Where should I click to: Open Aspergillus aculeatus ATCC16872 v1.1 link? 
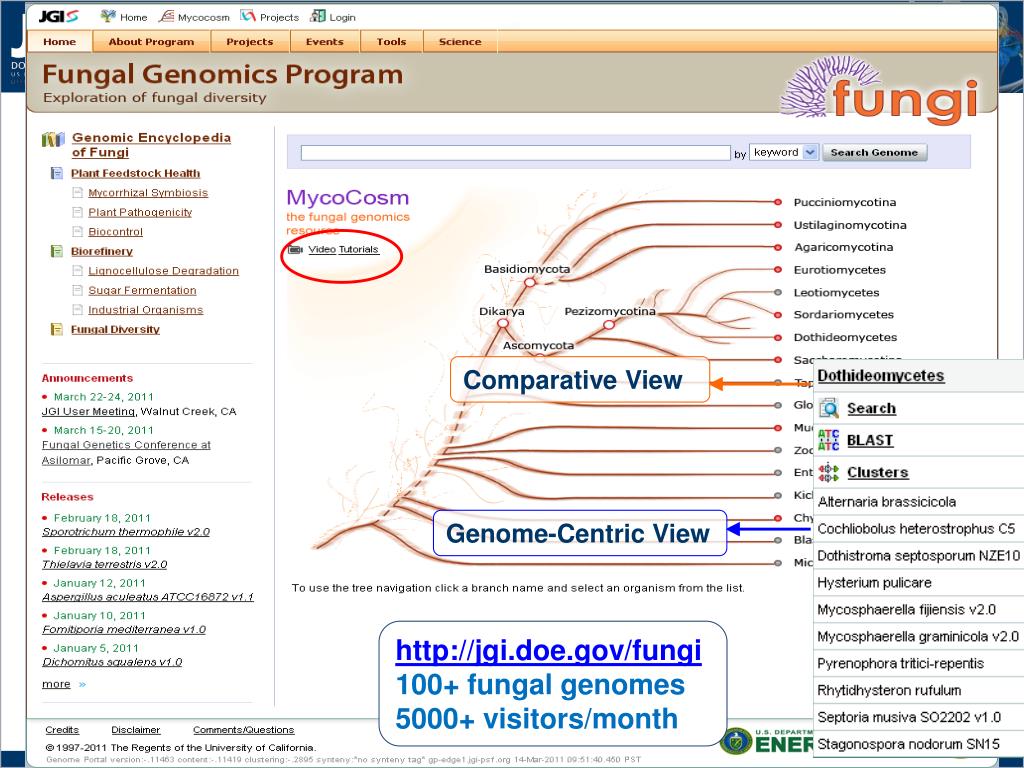(x=148, y=597)
